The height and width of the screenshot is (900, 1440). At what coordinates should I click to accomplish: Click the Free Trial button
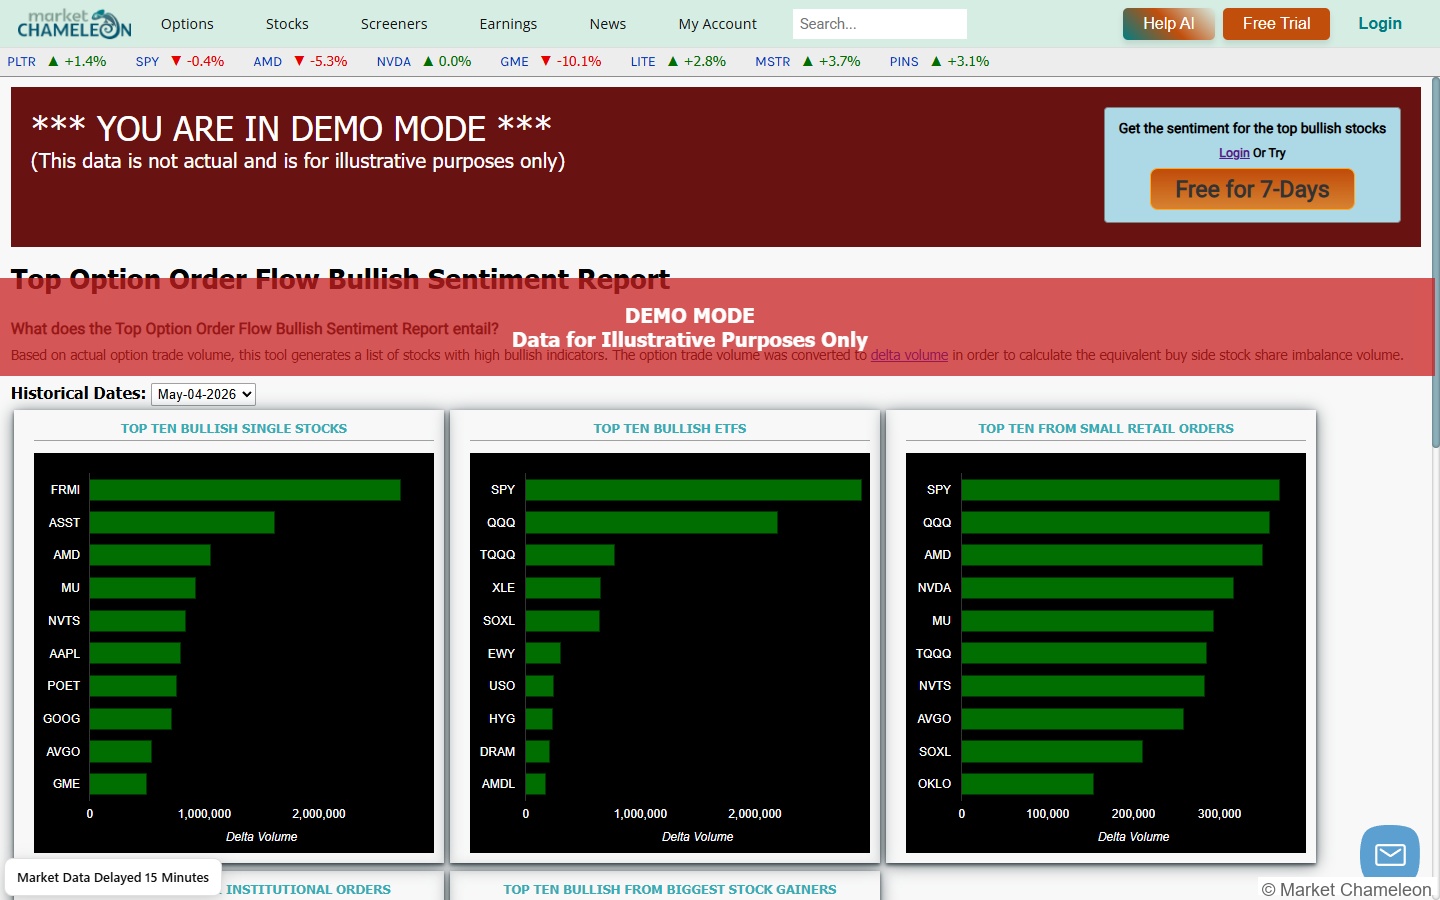coord(1276,24)
